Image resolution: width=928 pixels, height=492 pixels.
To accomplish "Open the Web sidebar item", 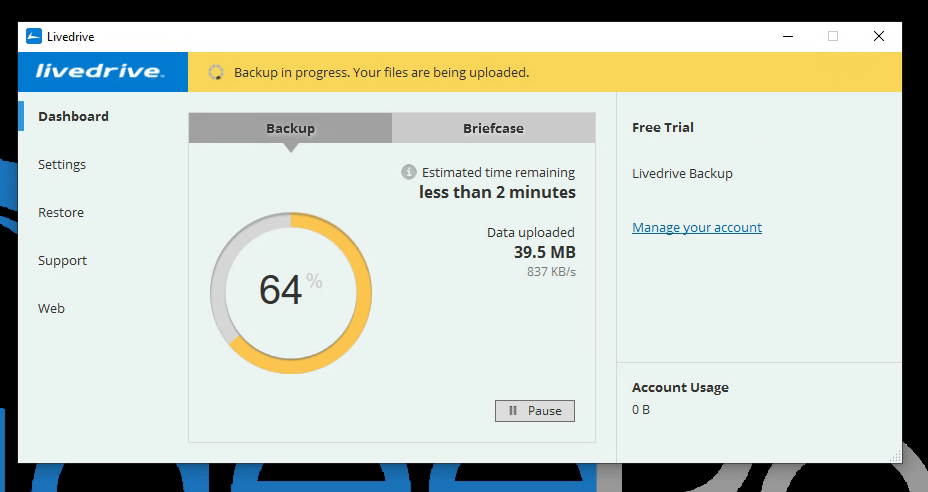I will click(51, 308).
